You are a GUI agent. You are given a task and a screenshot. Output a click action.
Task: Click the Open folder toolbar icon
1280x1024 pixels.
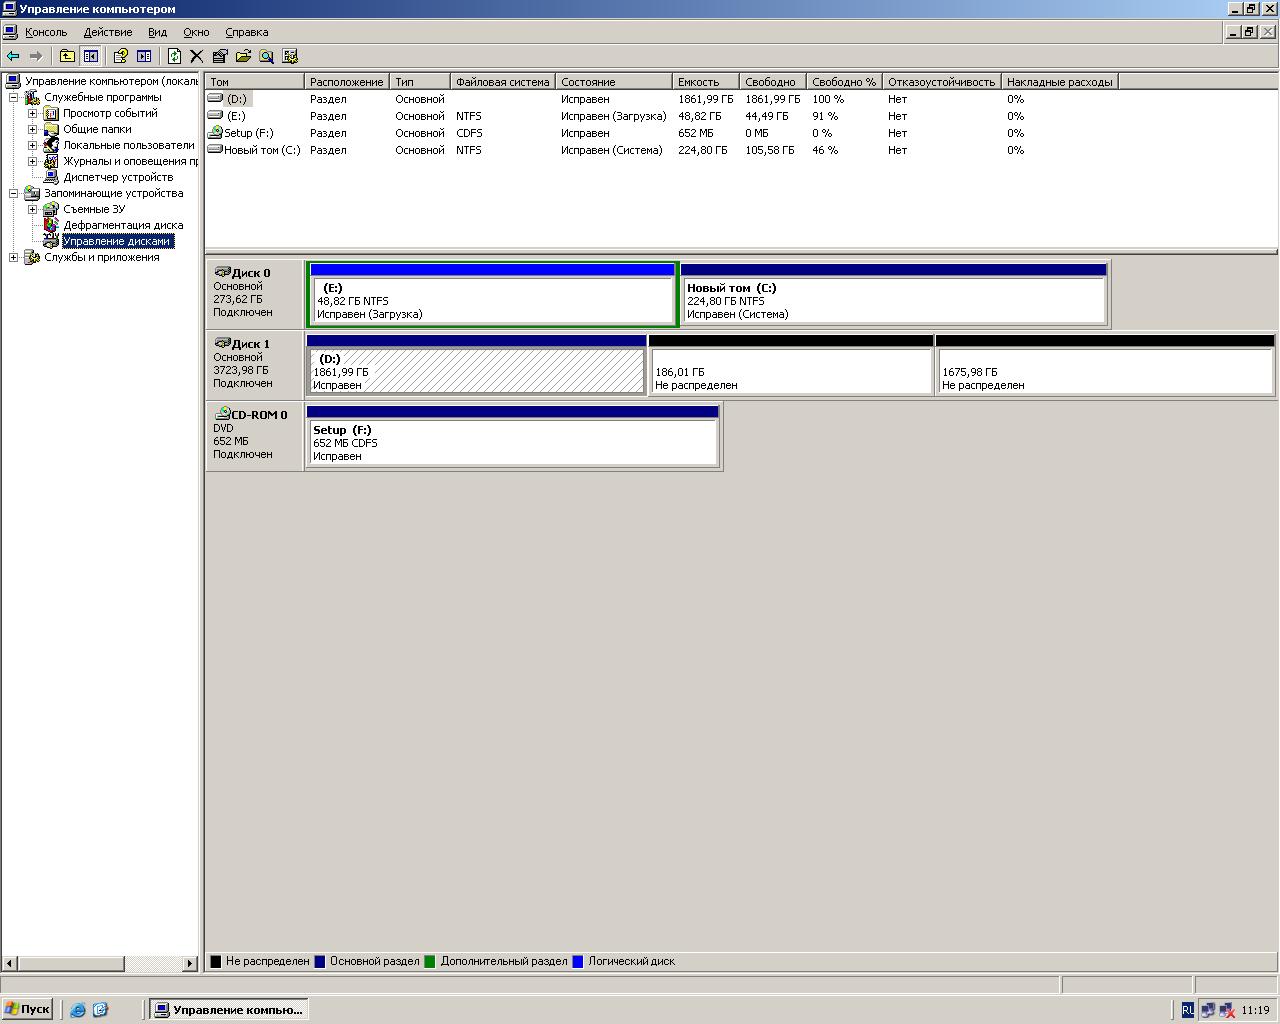click(x=243, y=56)
